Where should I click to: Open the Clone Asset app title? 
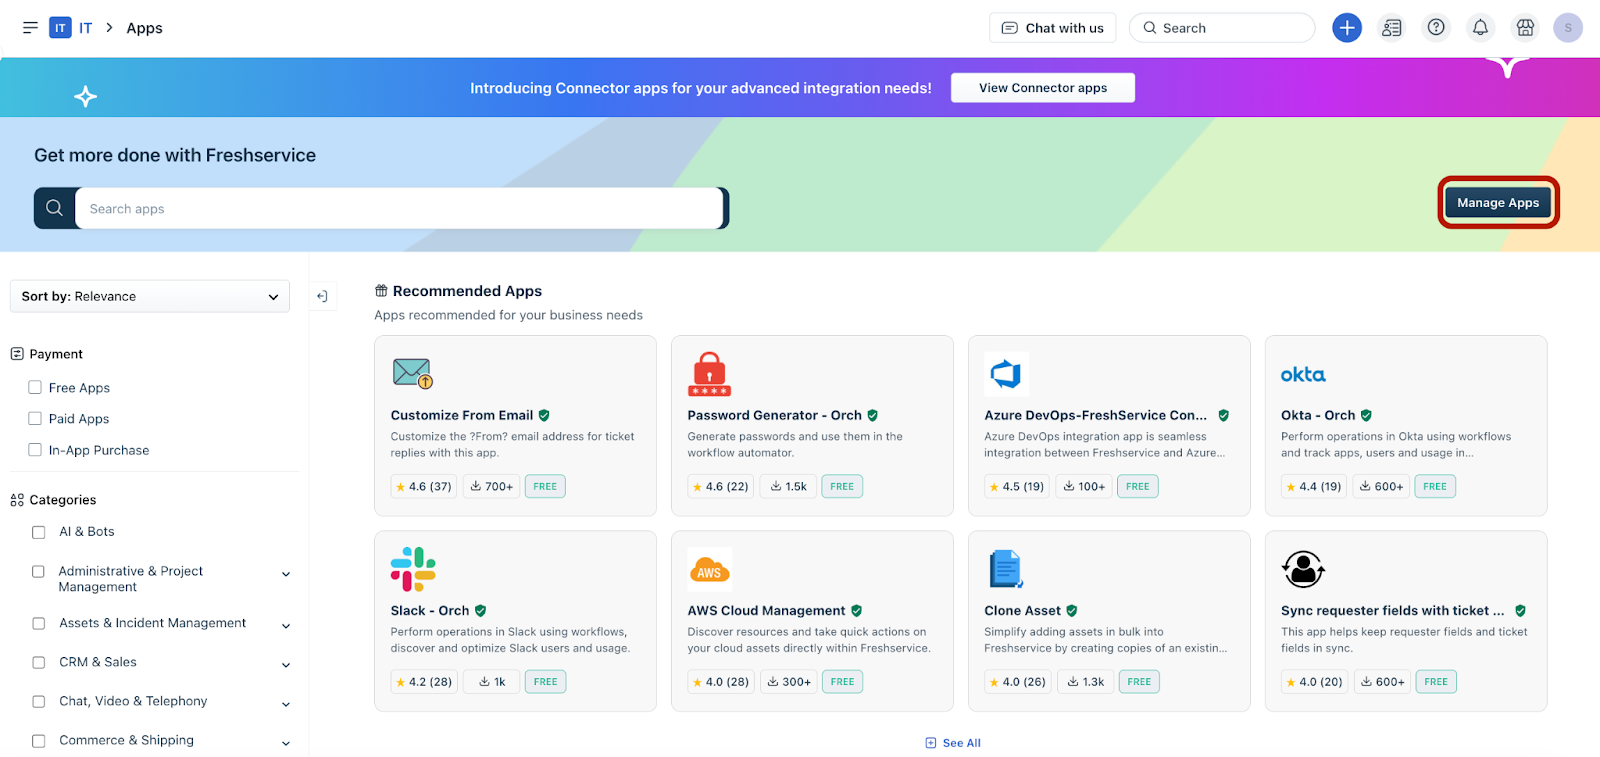click(1022, 610)
